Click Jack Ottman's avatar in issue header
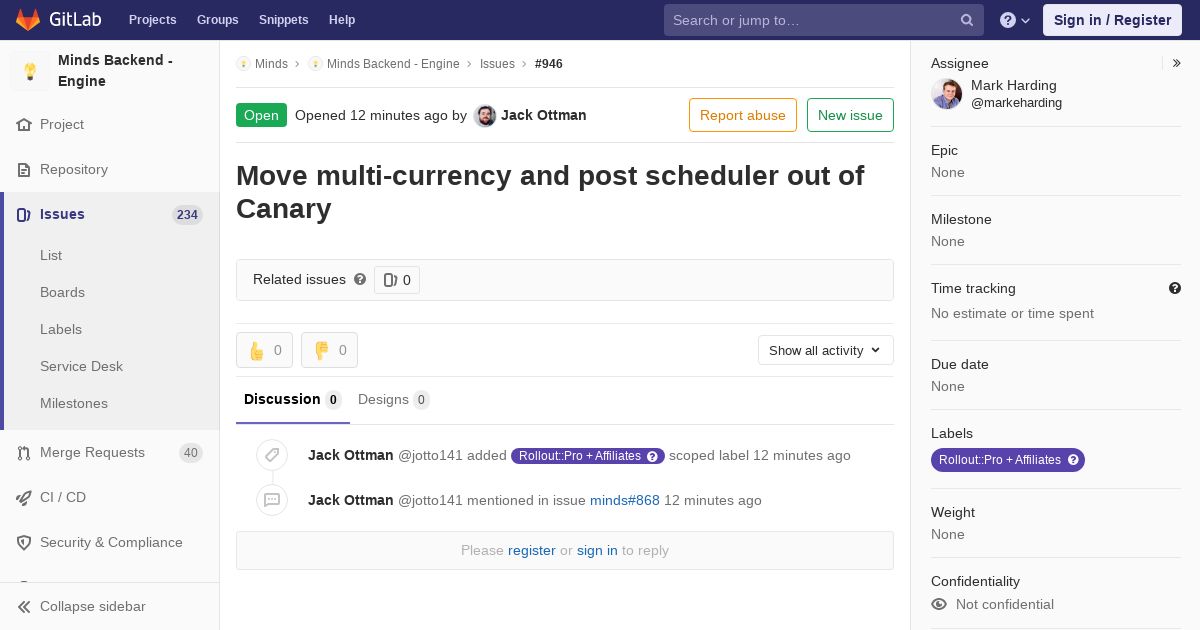 (485, 116)
